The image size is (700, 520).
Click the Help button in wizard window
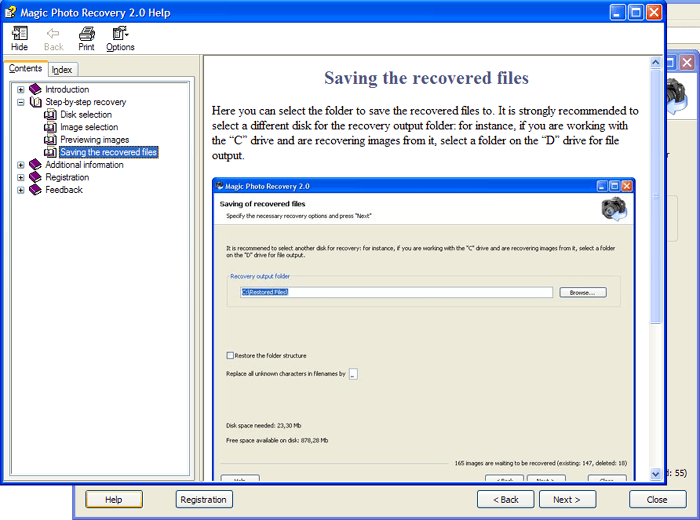(114, 499)
